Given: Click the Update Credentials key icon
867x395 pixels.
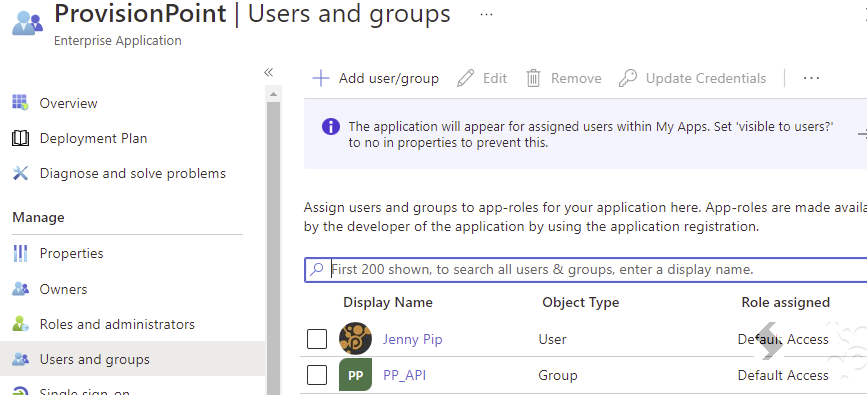Looking at the screenshot, I should pos(628,78).
